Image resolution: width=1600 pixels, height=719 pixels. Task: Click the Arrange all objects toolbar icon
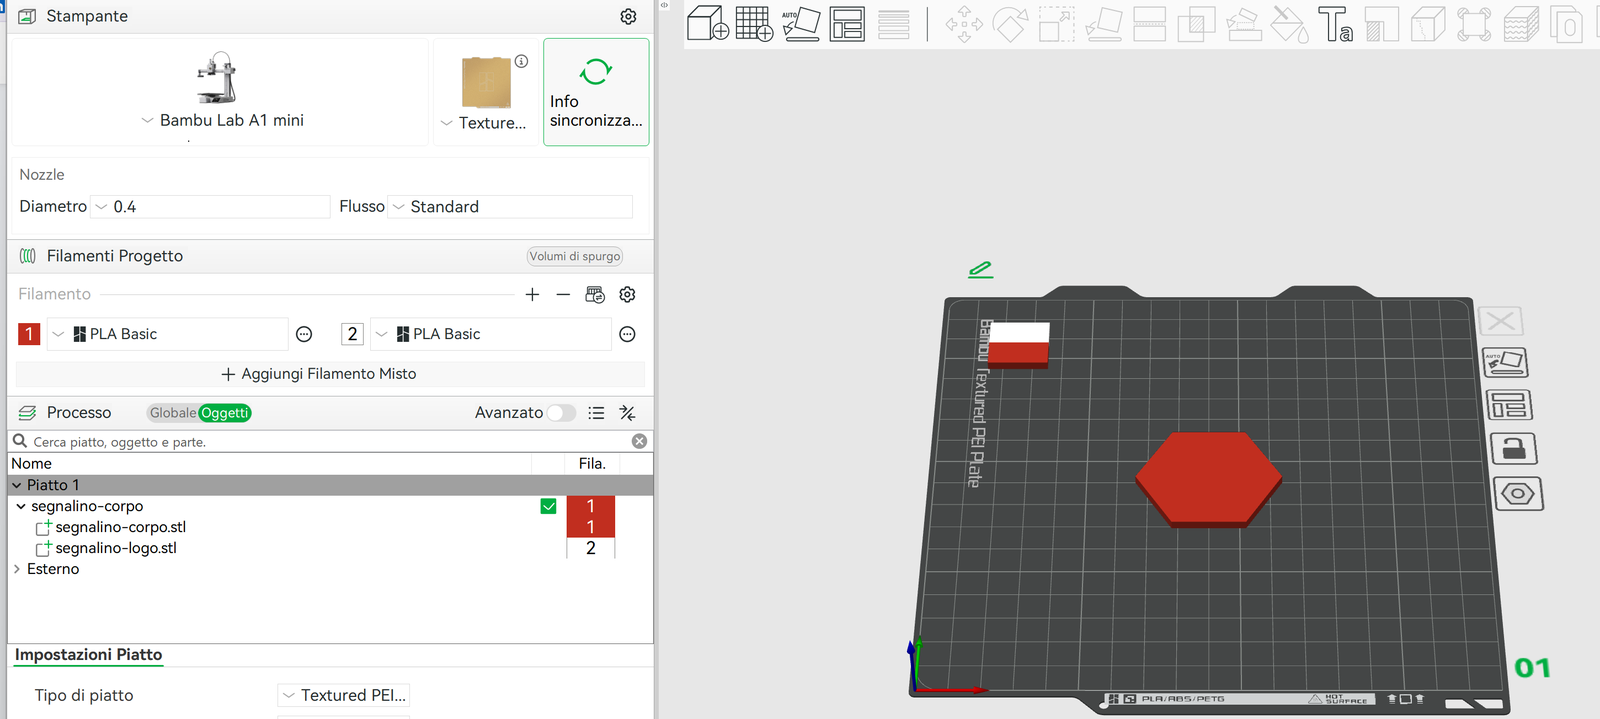tap(847, 23)
